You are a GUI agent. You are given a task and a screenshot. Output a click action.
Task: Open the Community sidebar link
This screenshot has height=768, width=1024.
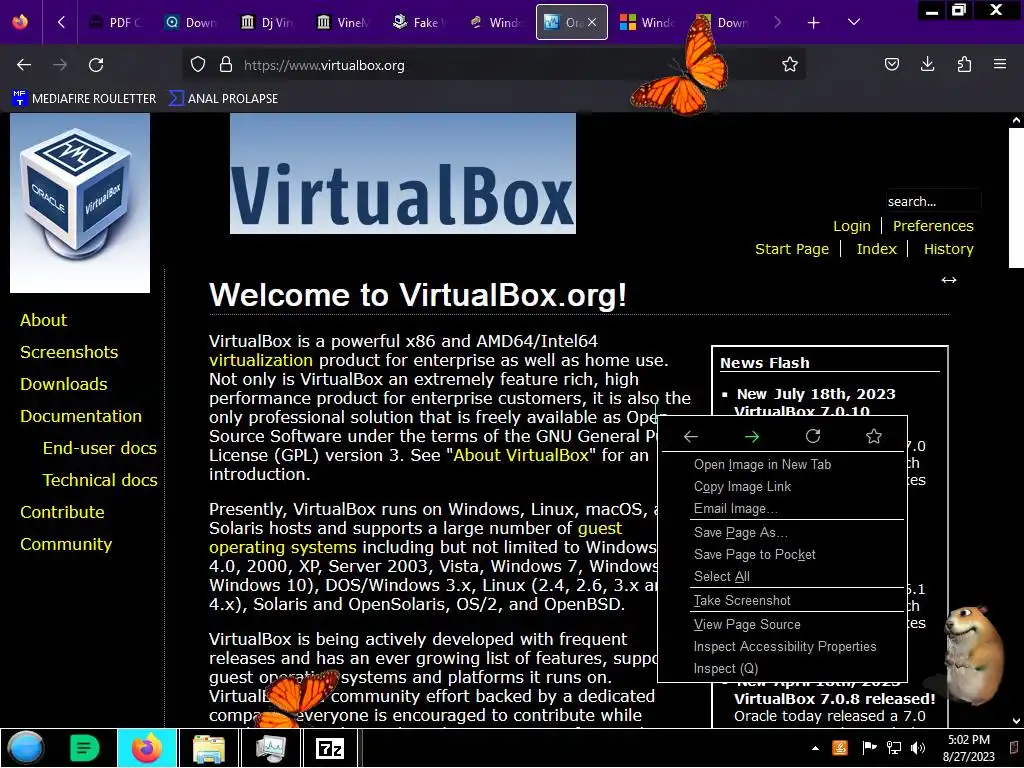tap(66, 544)
